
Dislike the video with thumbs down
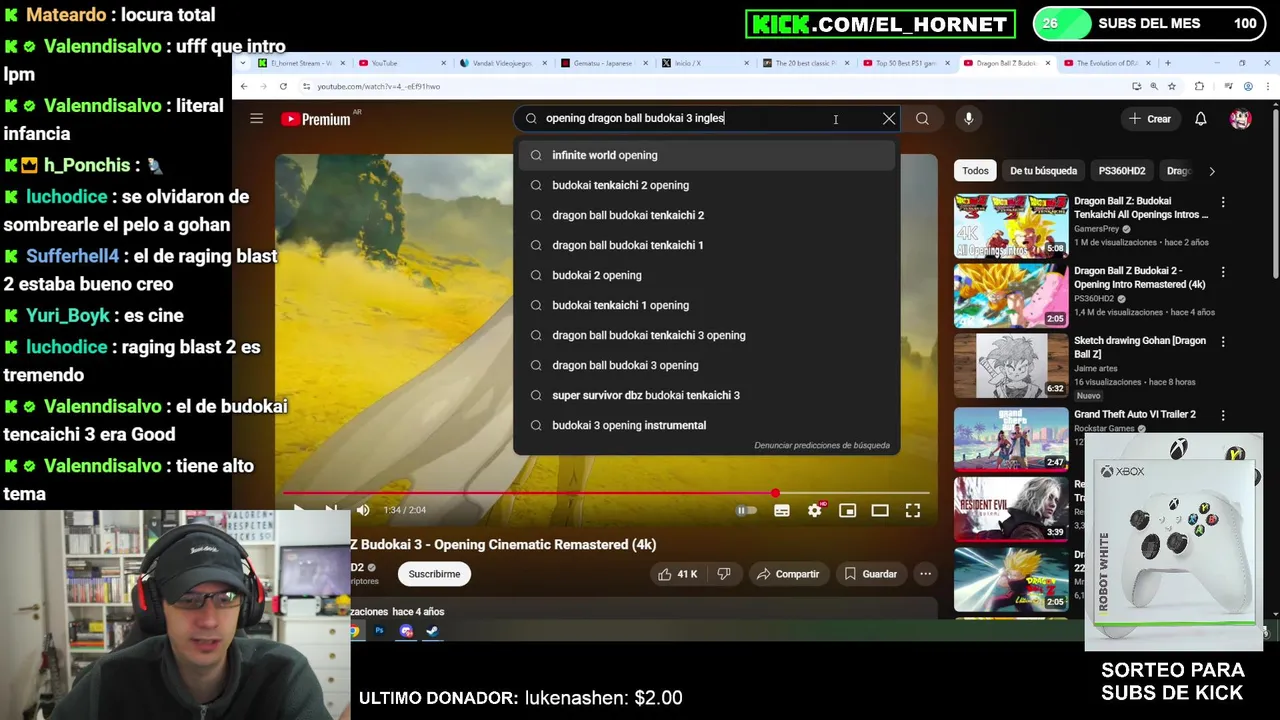click(724, 574)
